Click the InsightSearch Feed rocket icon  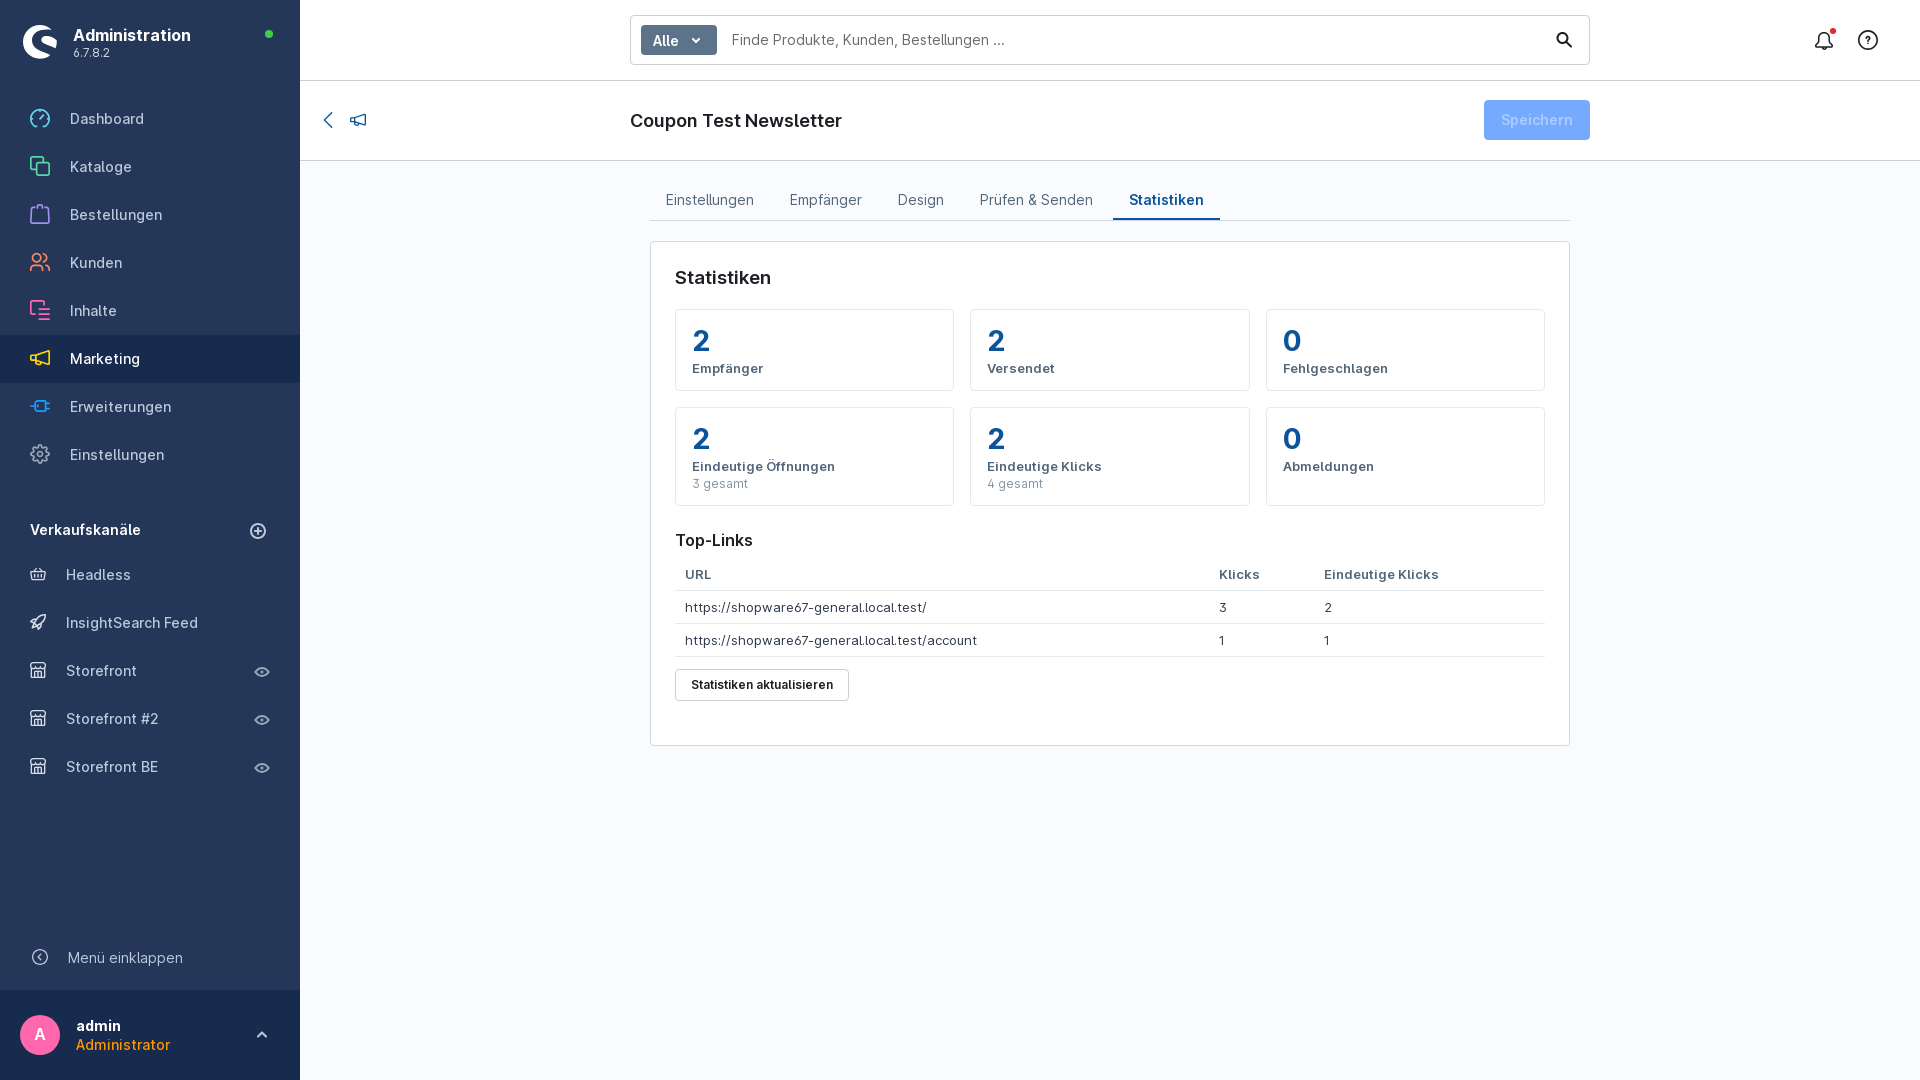38,623
